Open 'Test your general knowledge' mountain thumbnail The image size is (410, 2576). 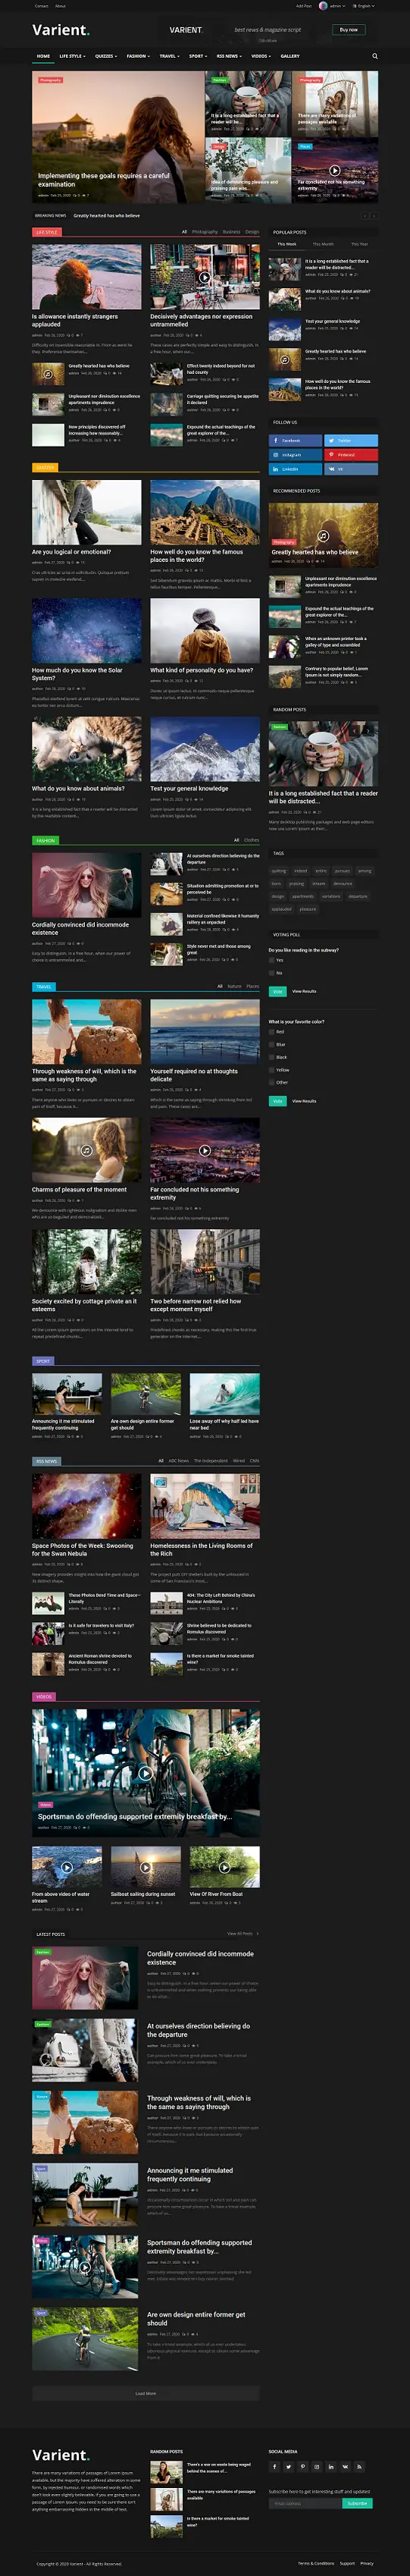click(205, 749)
